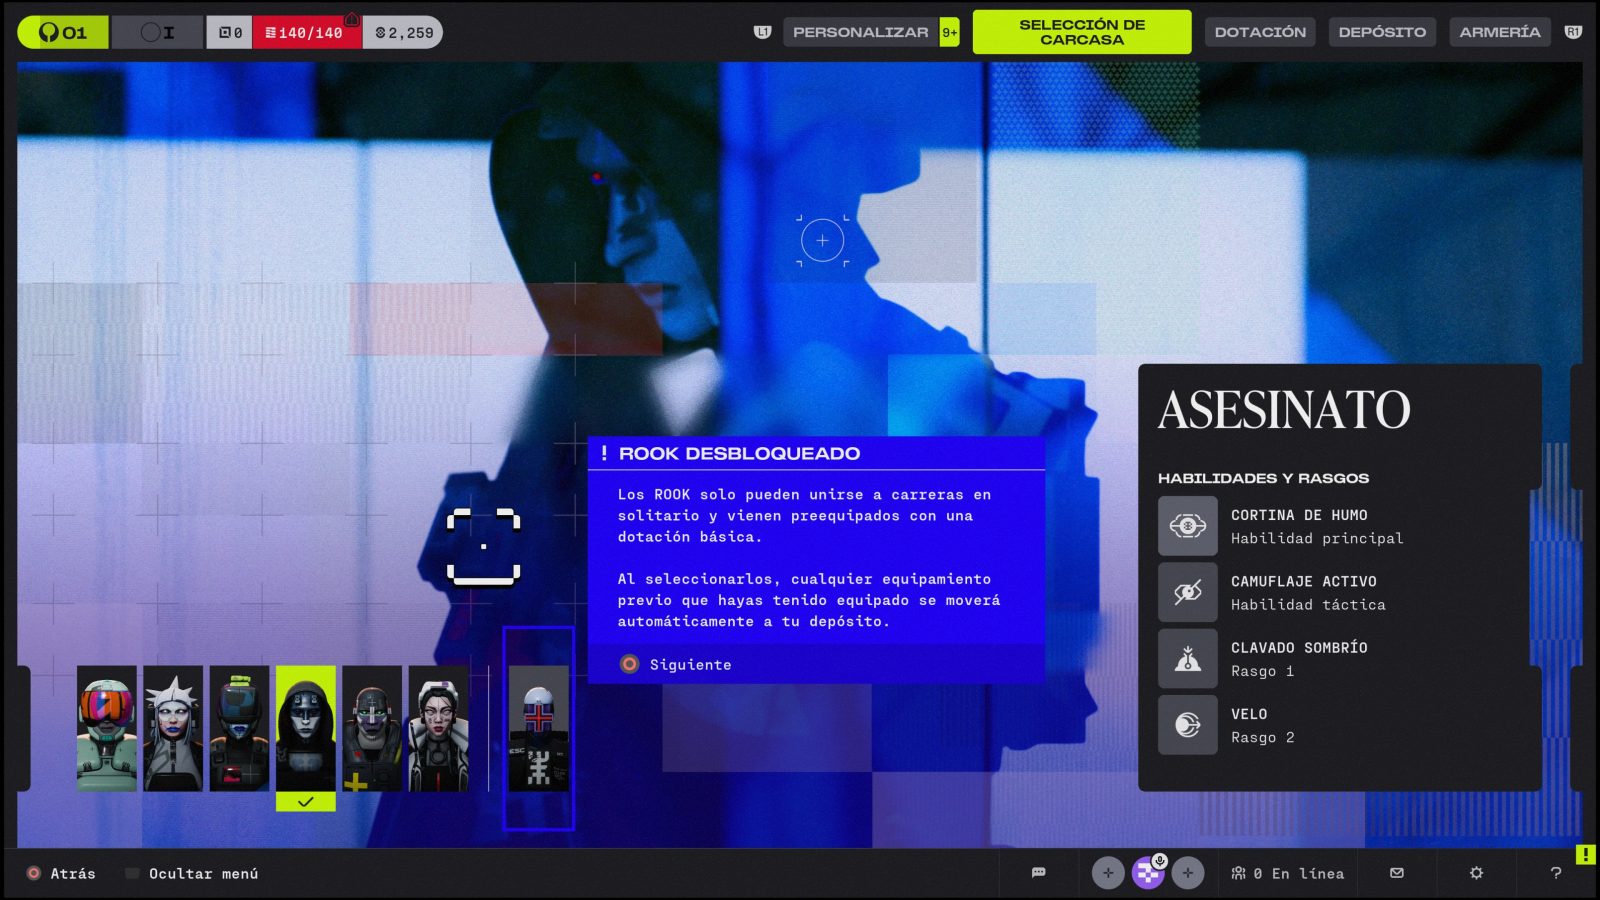
Task: Open the mail inbox envelope icon
Action: [1397, 873]
